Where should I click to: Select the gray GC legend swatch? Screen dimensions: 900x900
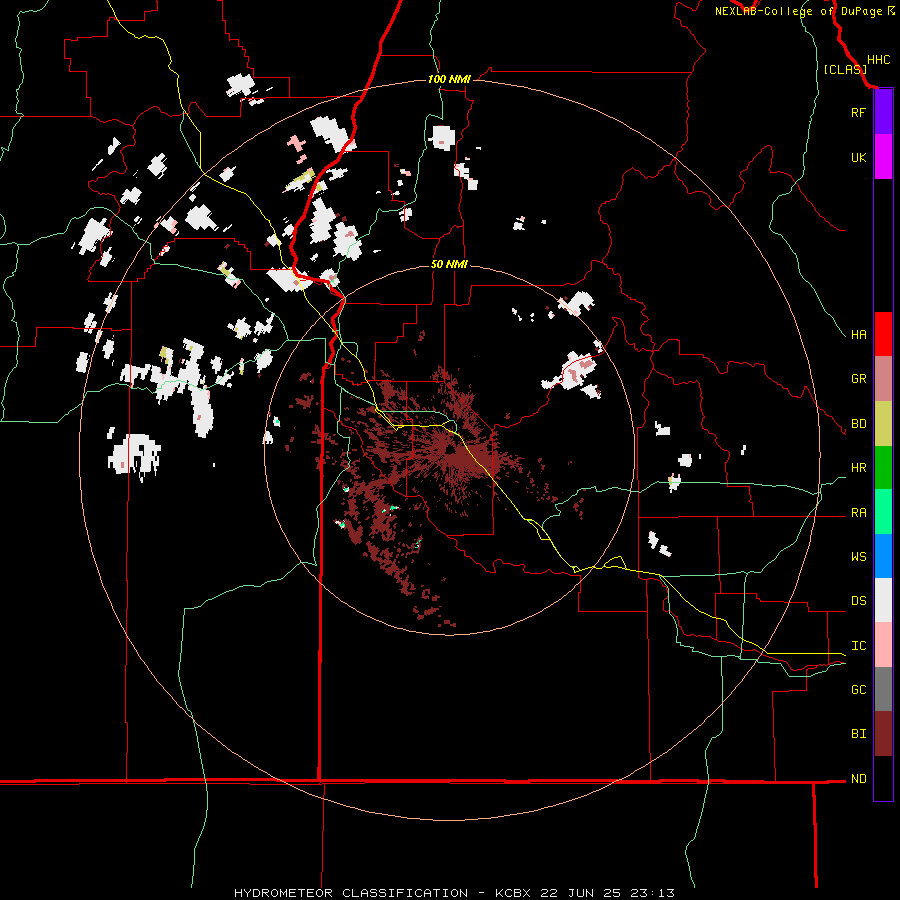point(883,689)
